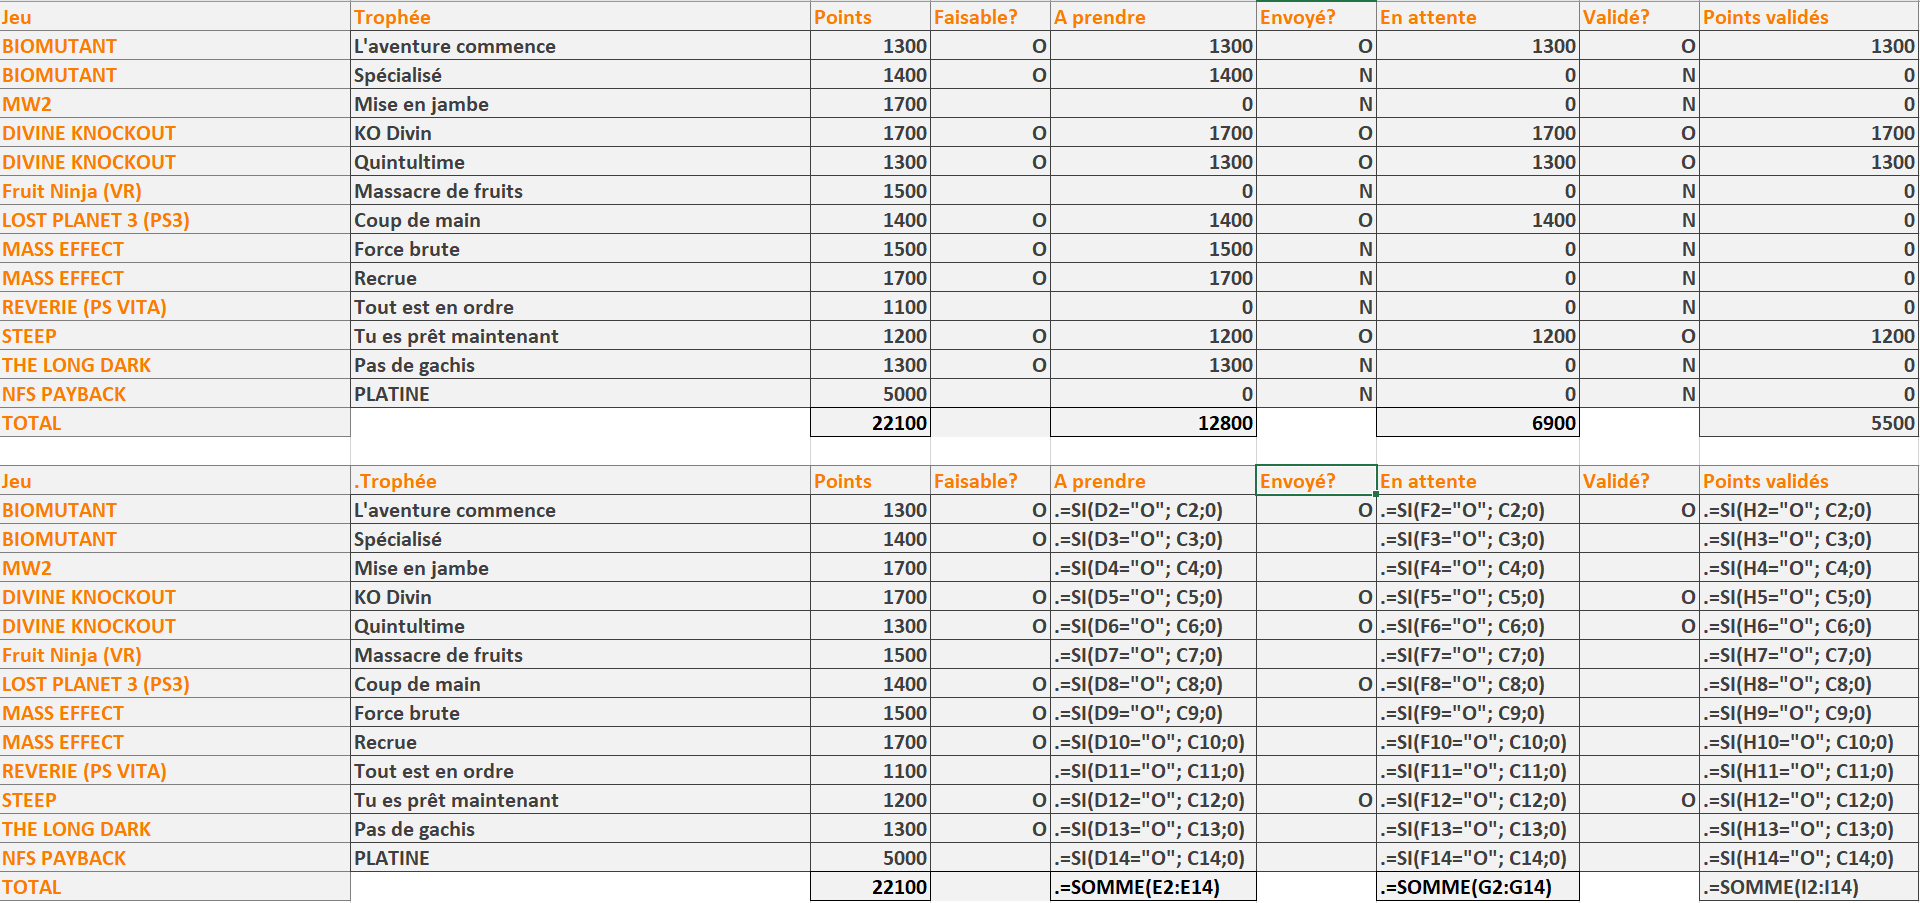The width and height of the screenshot is (1920, 903).
Task: Select the formula cell .=SI(D3="O"; C3;0)
Action: pyautogui.click(x=1153, y=539)
